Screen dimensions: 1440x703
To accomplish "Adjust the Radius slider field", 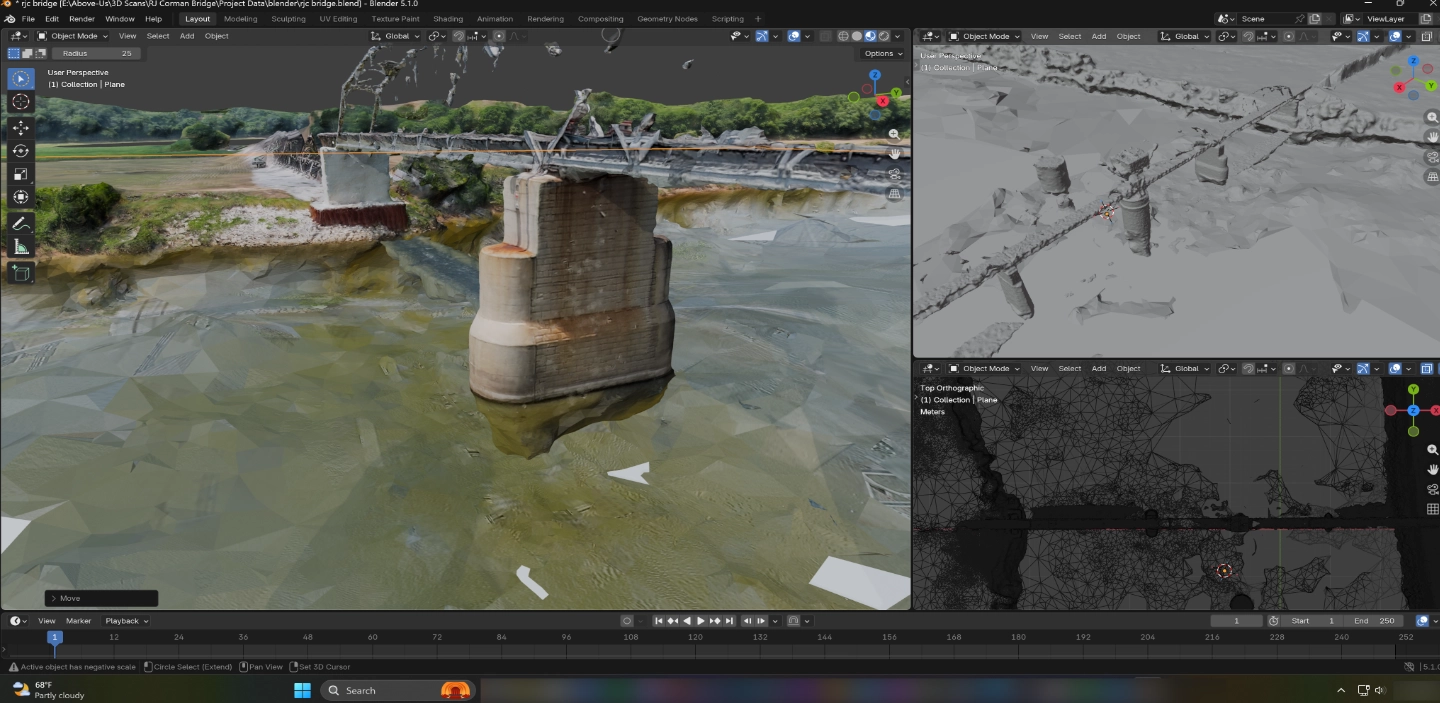I will pos(94,53).
